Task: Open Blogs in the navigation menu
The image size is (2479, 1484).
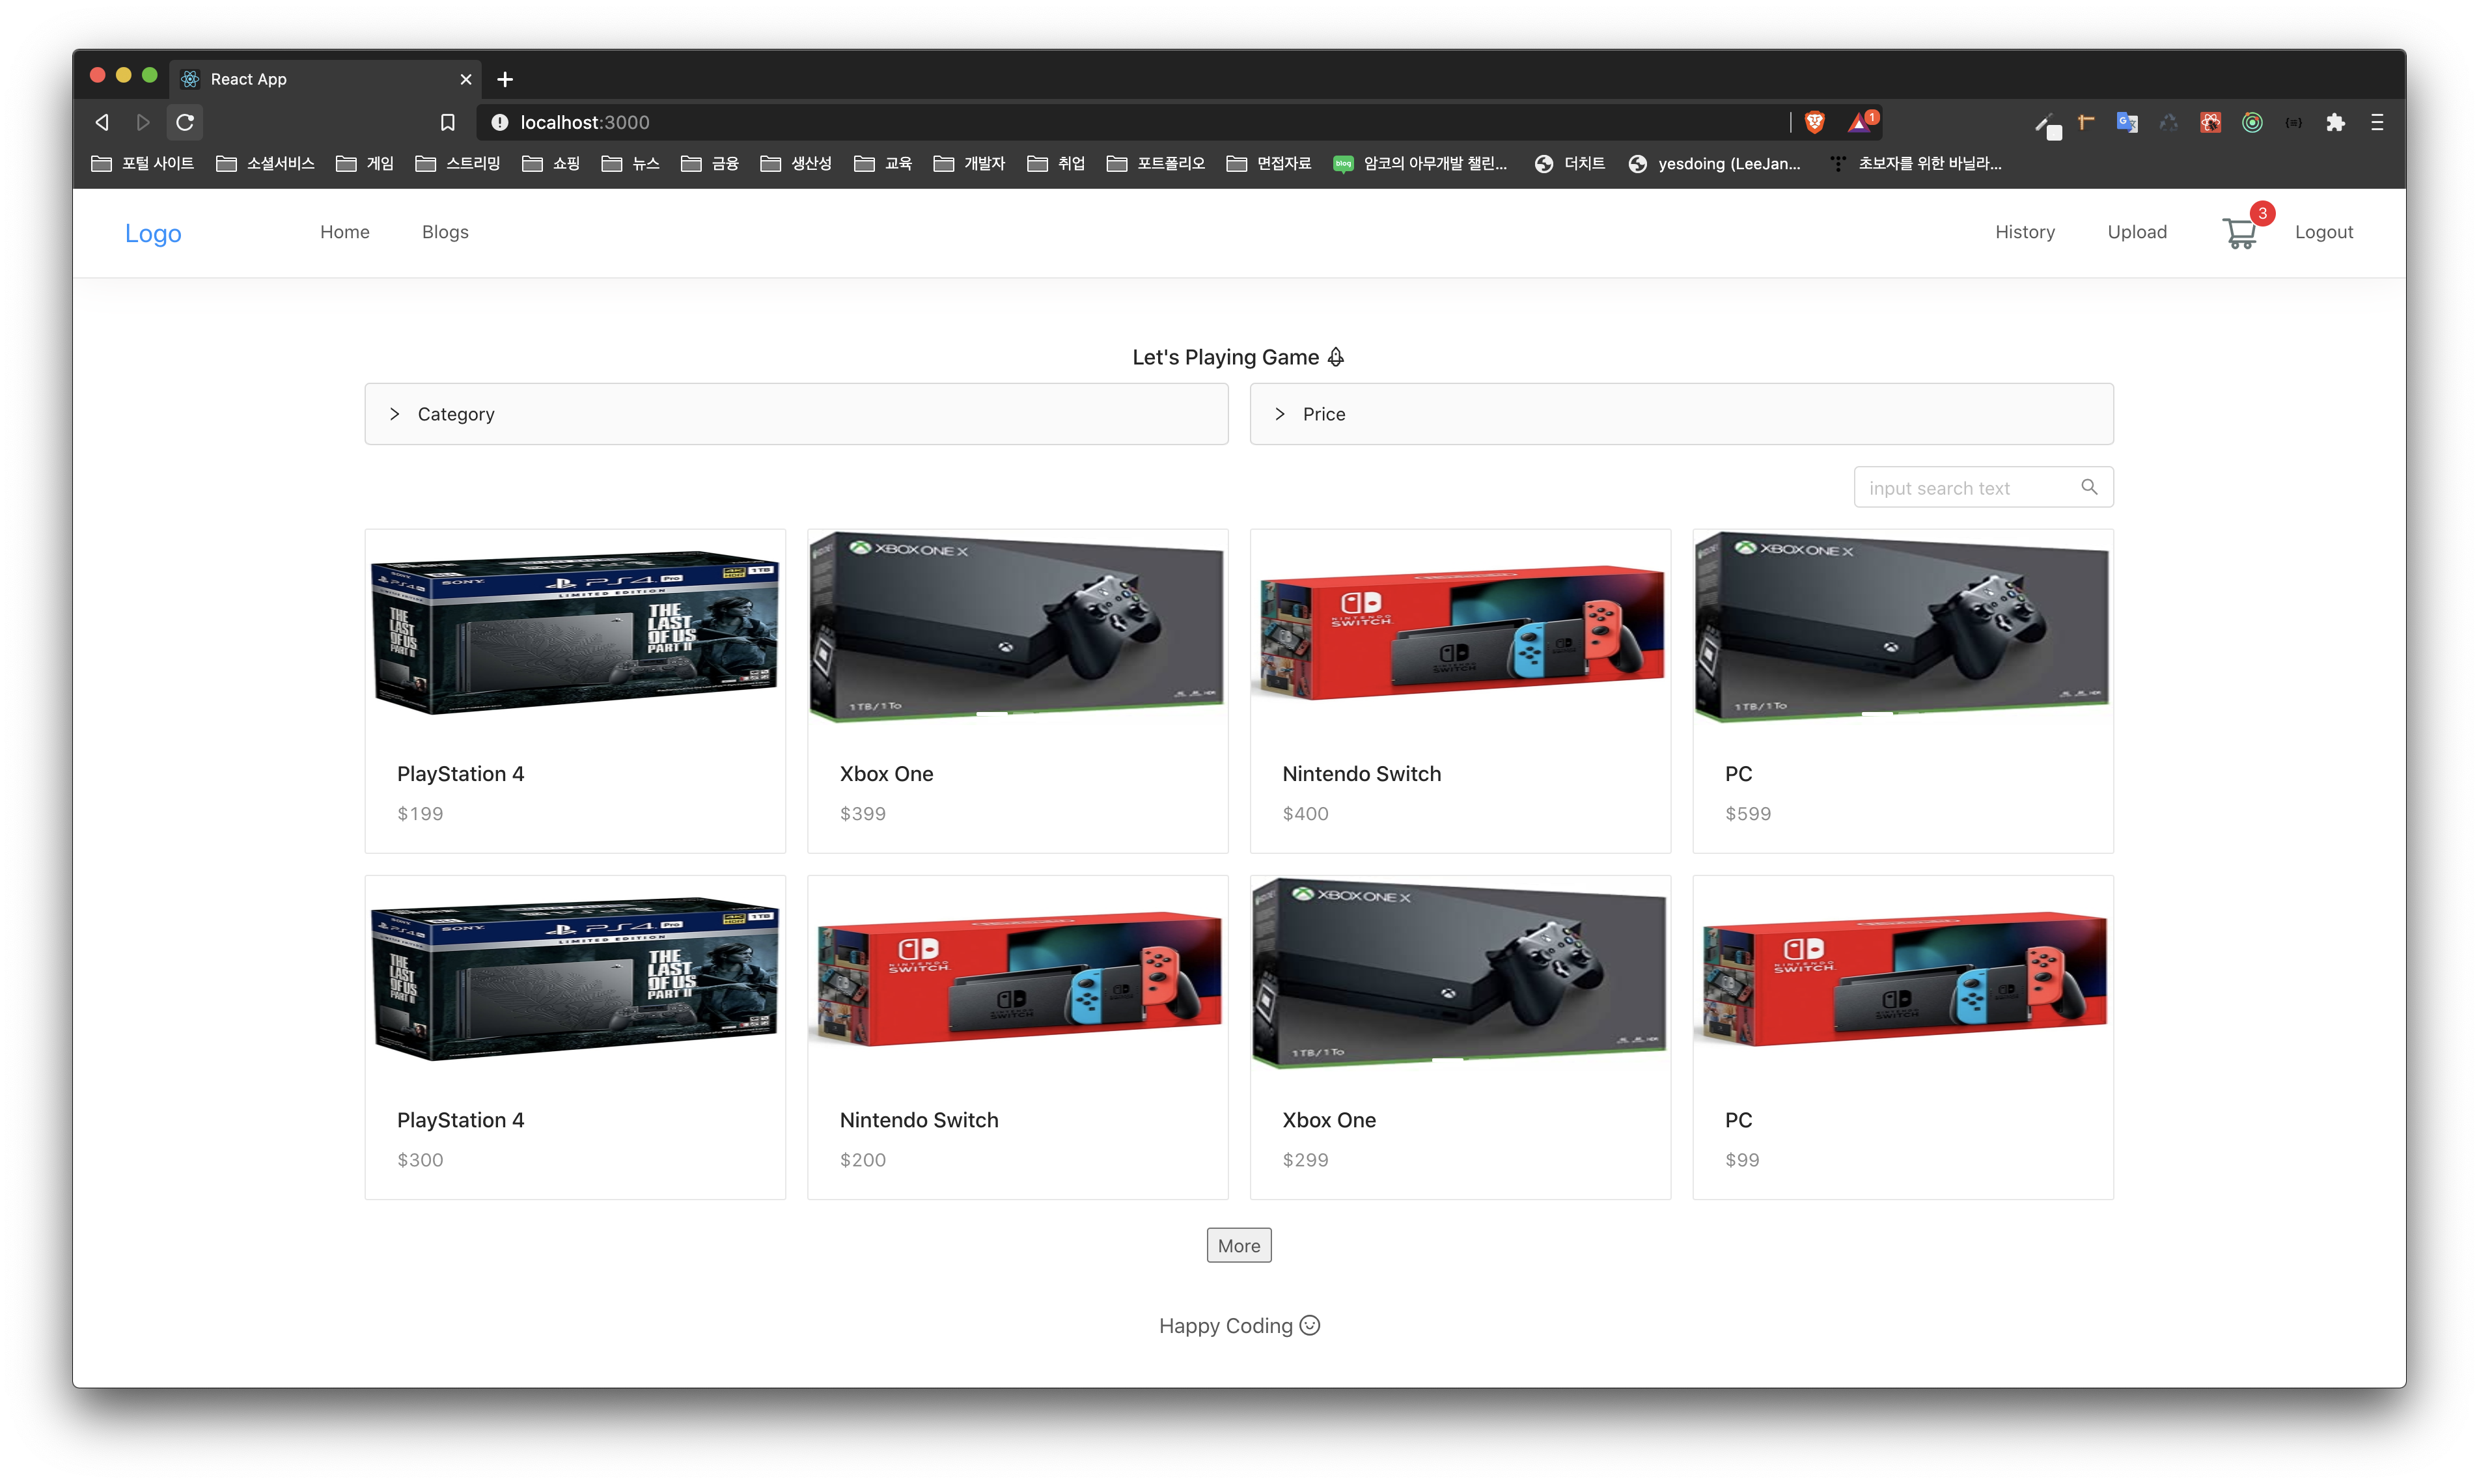Action: (x=445, y=232)
